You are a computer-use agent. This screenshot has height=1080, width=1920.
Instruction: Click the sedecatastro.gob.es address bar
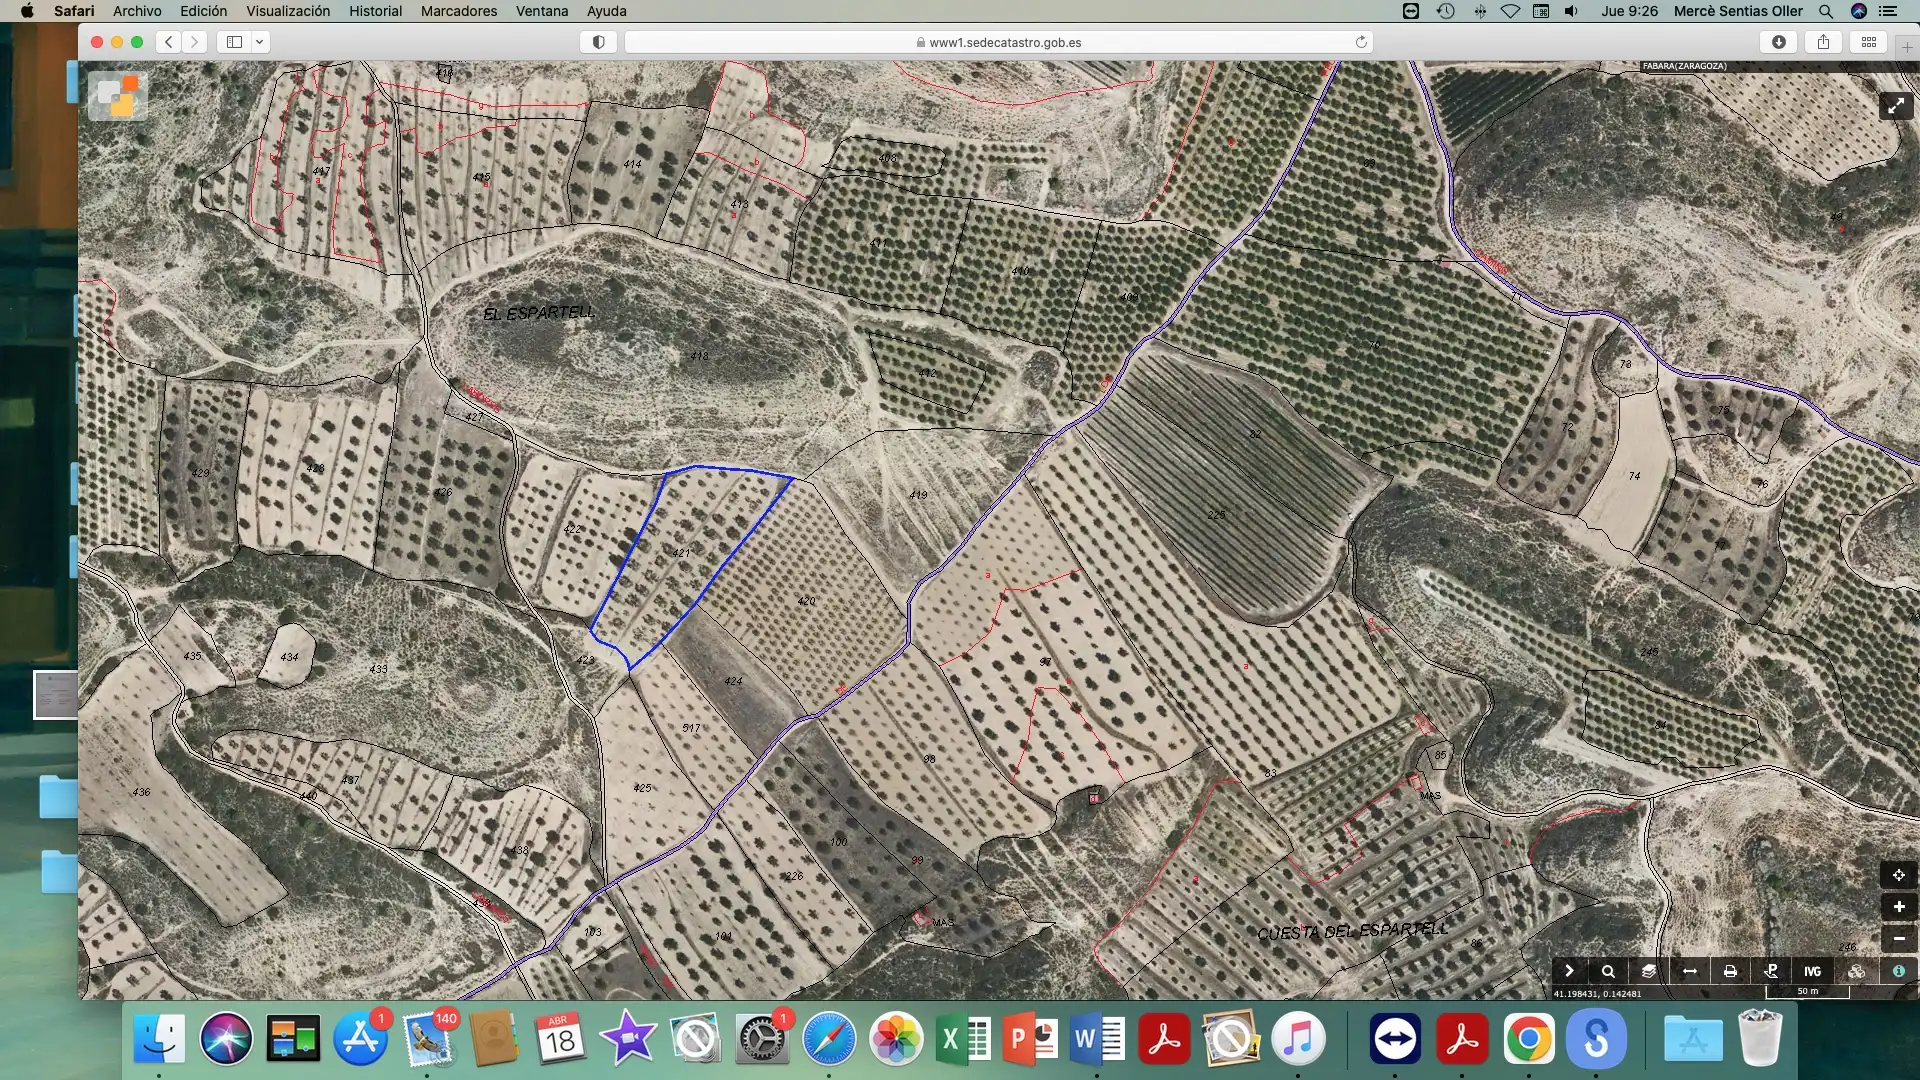tap(998, 42)
